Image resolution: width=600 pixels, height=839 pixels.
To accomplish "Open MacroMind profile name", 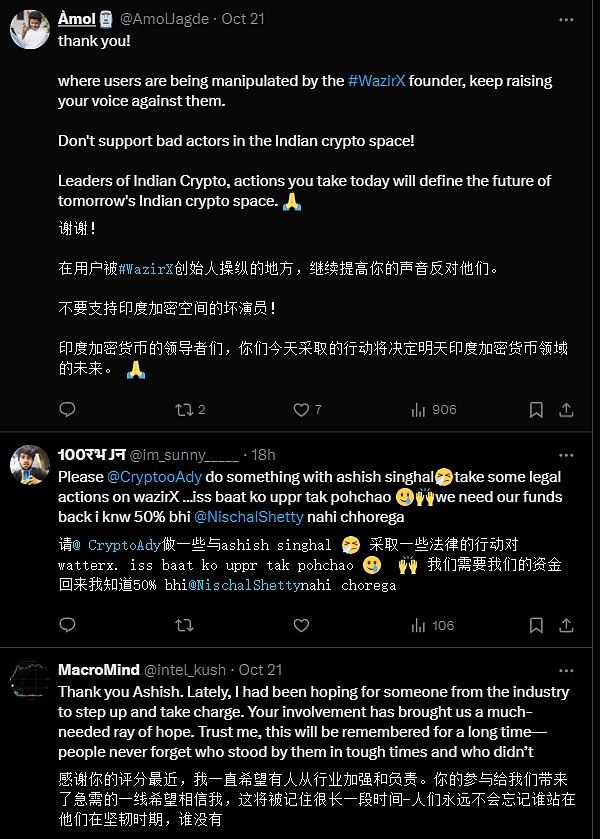I will [x=98, y=670].
